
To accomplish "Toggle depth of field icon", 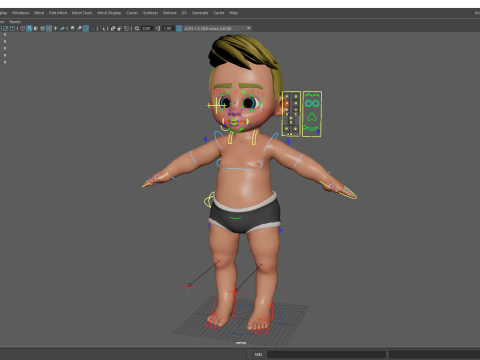I will point(92,28).
